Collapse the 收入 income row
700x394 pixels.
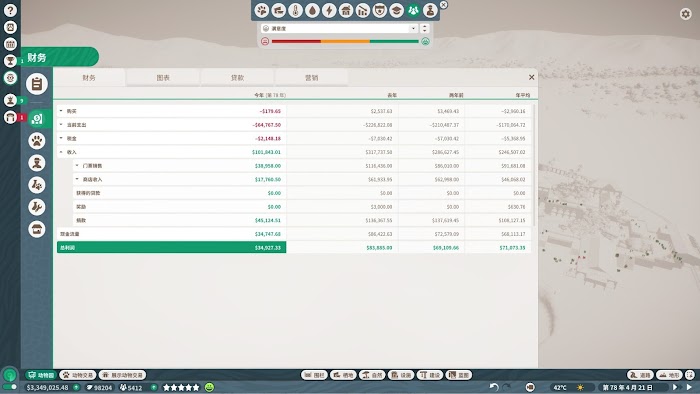point(171,152)
